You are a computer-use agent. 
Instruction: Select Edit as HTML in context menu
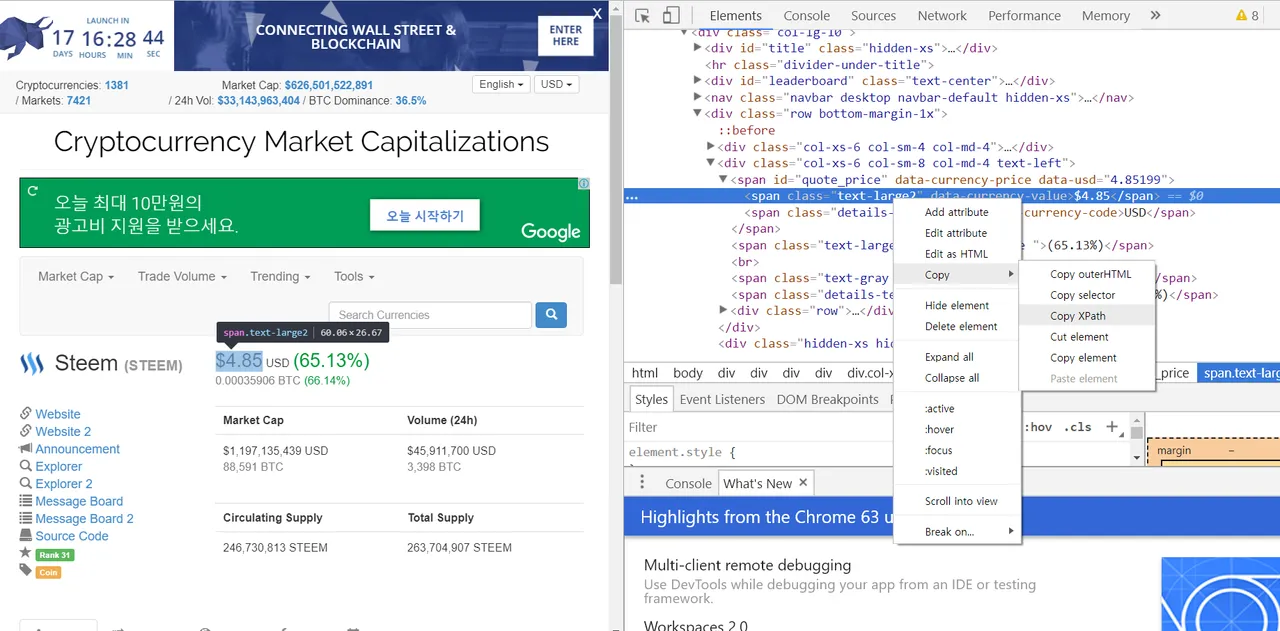(957, 254)
